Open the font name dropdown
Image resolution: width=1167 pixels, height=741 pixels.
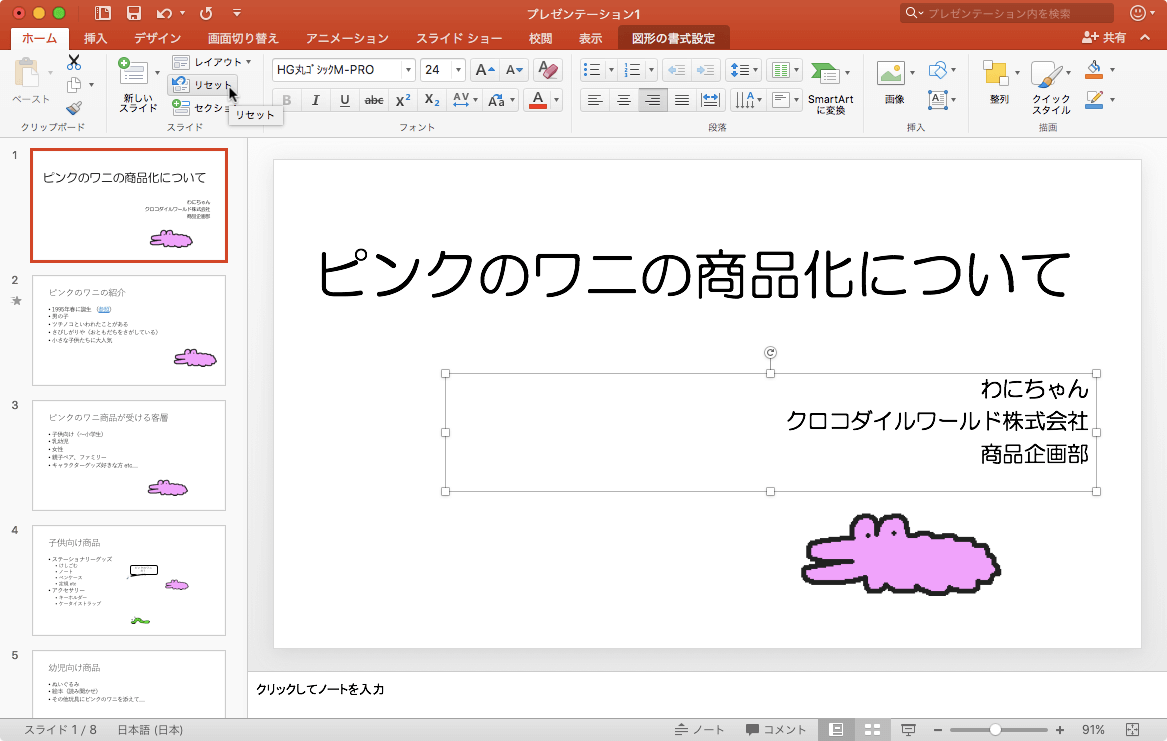(x=407, y=69)
